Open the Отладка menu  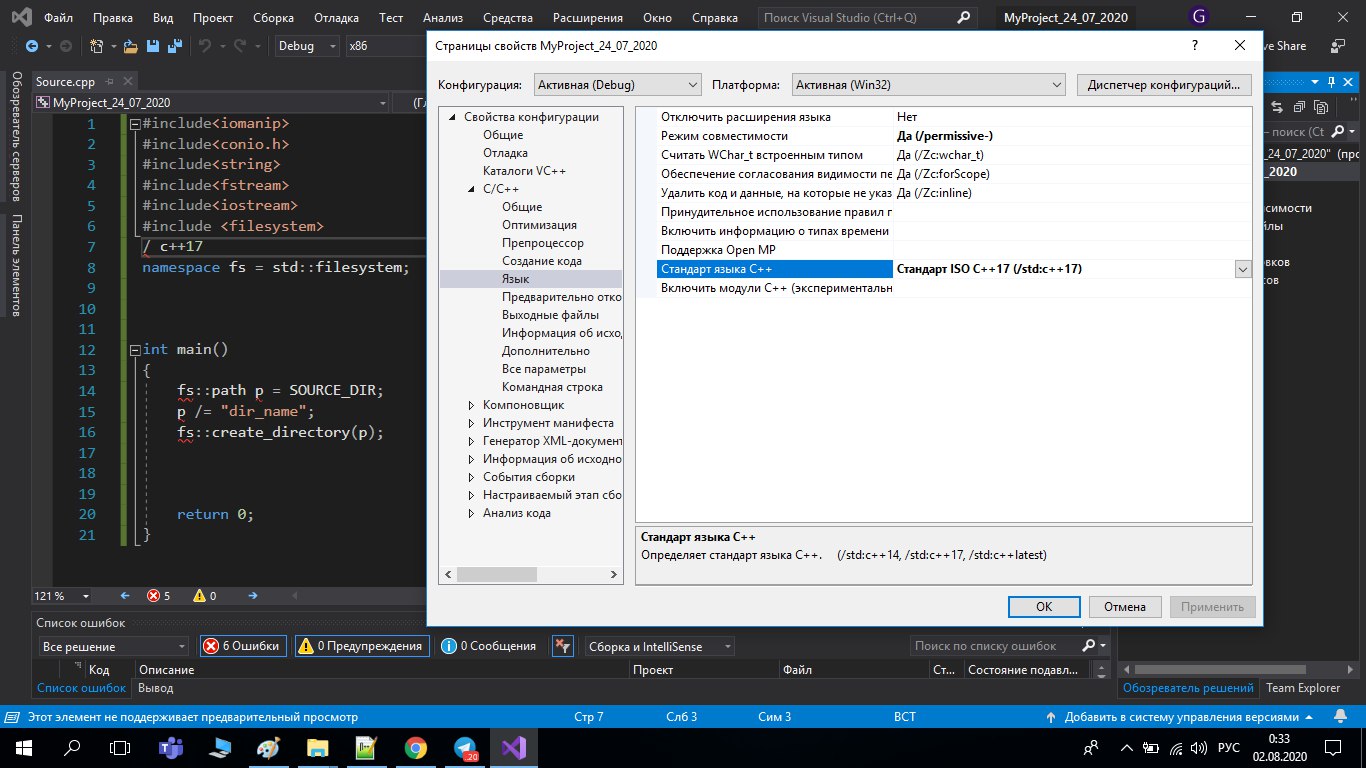[335, 17]
